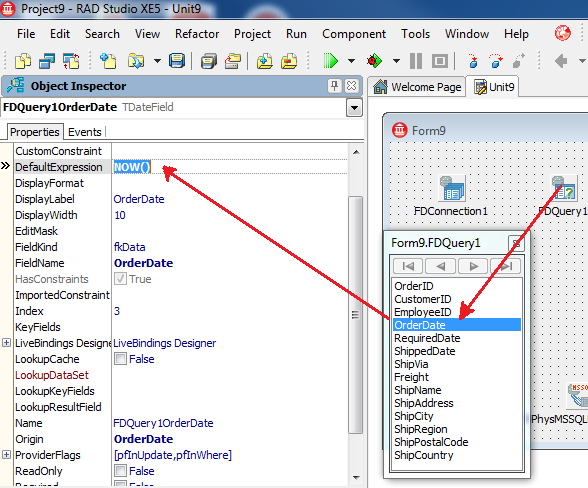Open the Refactor menu
This screenshot has width=588, height=488.
click(x=197, y=34)
